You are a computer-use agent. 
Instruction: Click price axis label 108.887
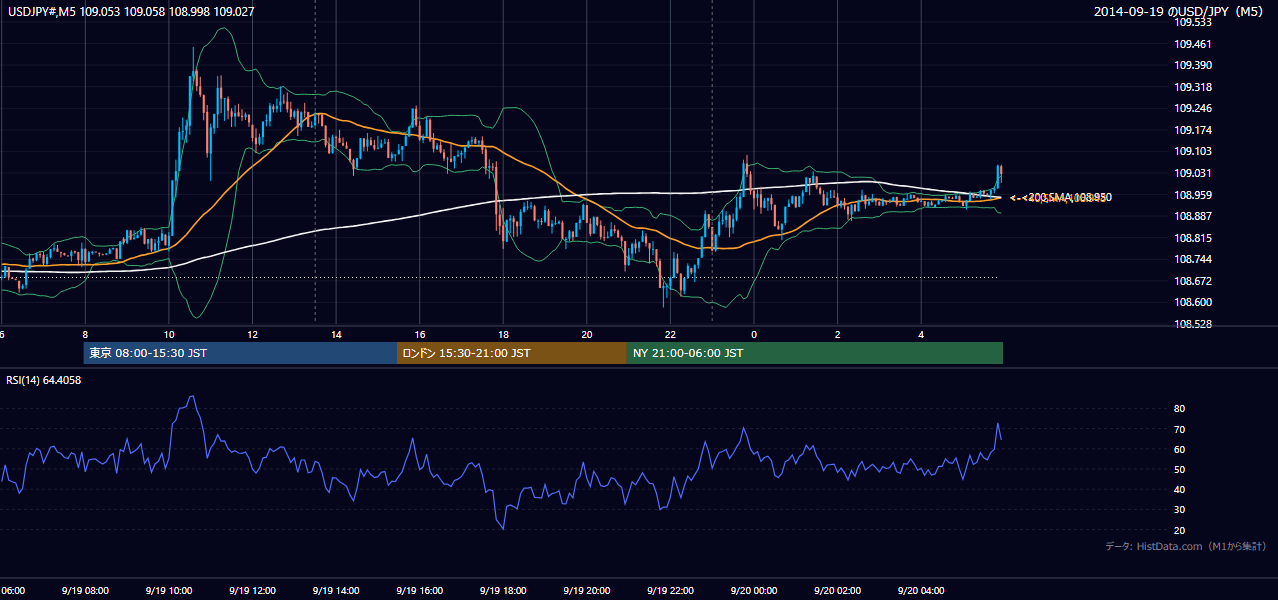pos(1193,216)
